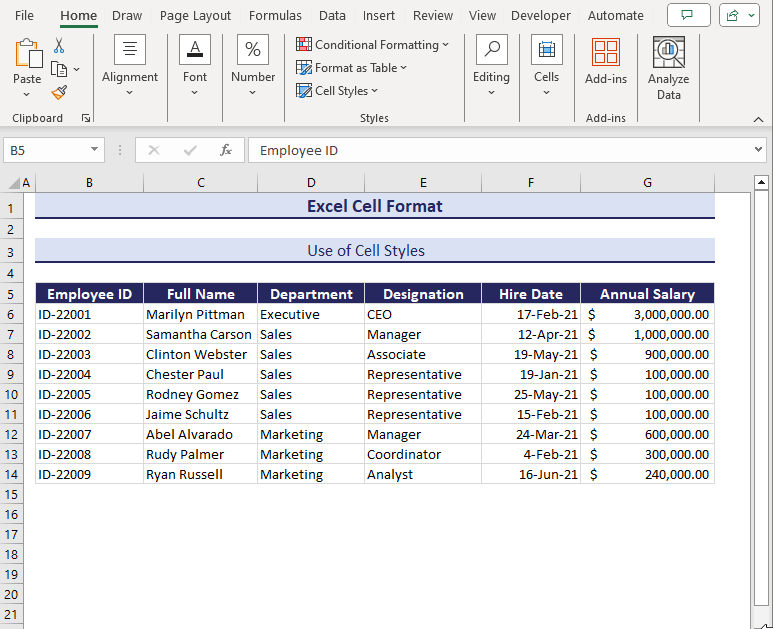The height and width of the screenshot is (629, 773).
Task: Select the Format Painter brush icon
Action: click(x=59, y=92)
